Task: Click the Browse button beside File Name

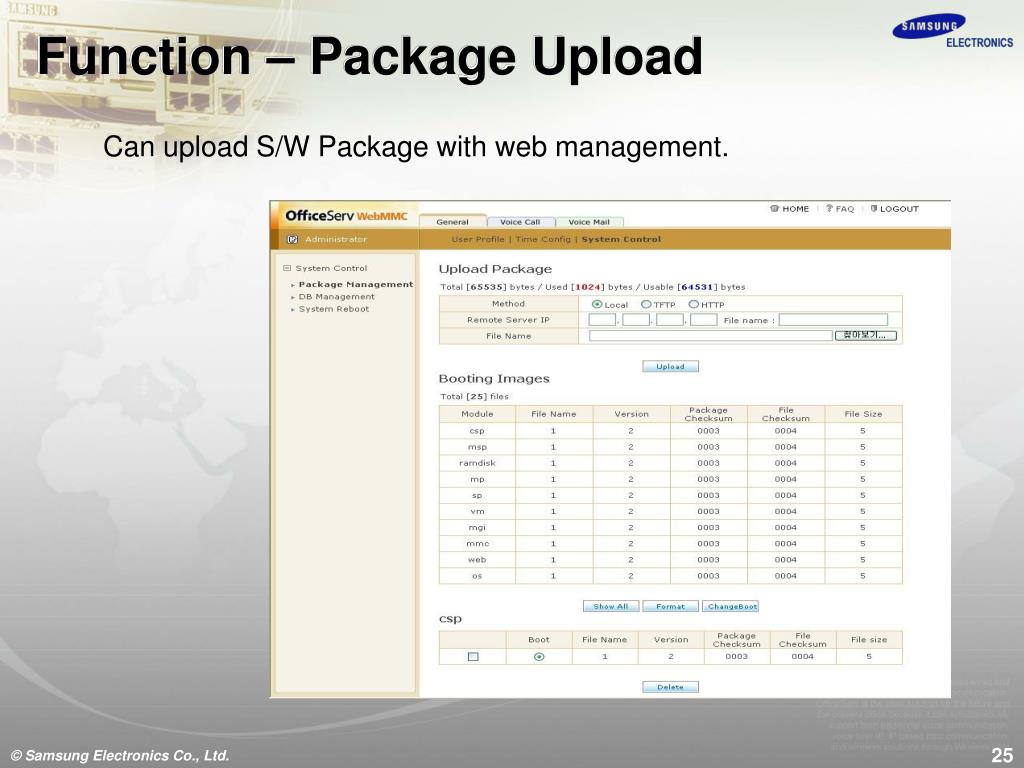Action: click(866, 336)
